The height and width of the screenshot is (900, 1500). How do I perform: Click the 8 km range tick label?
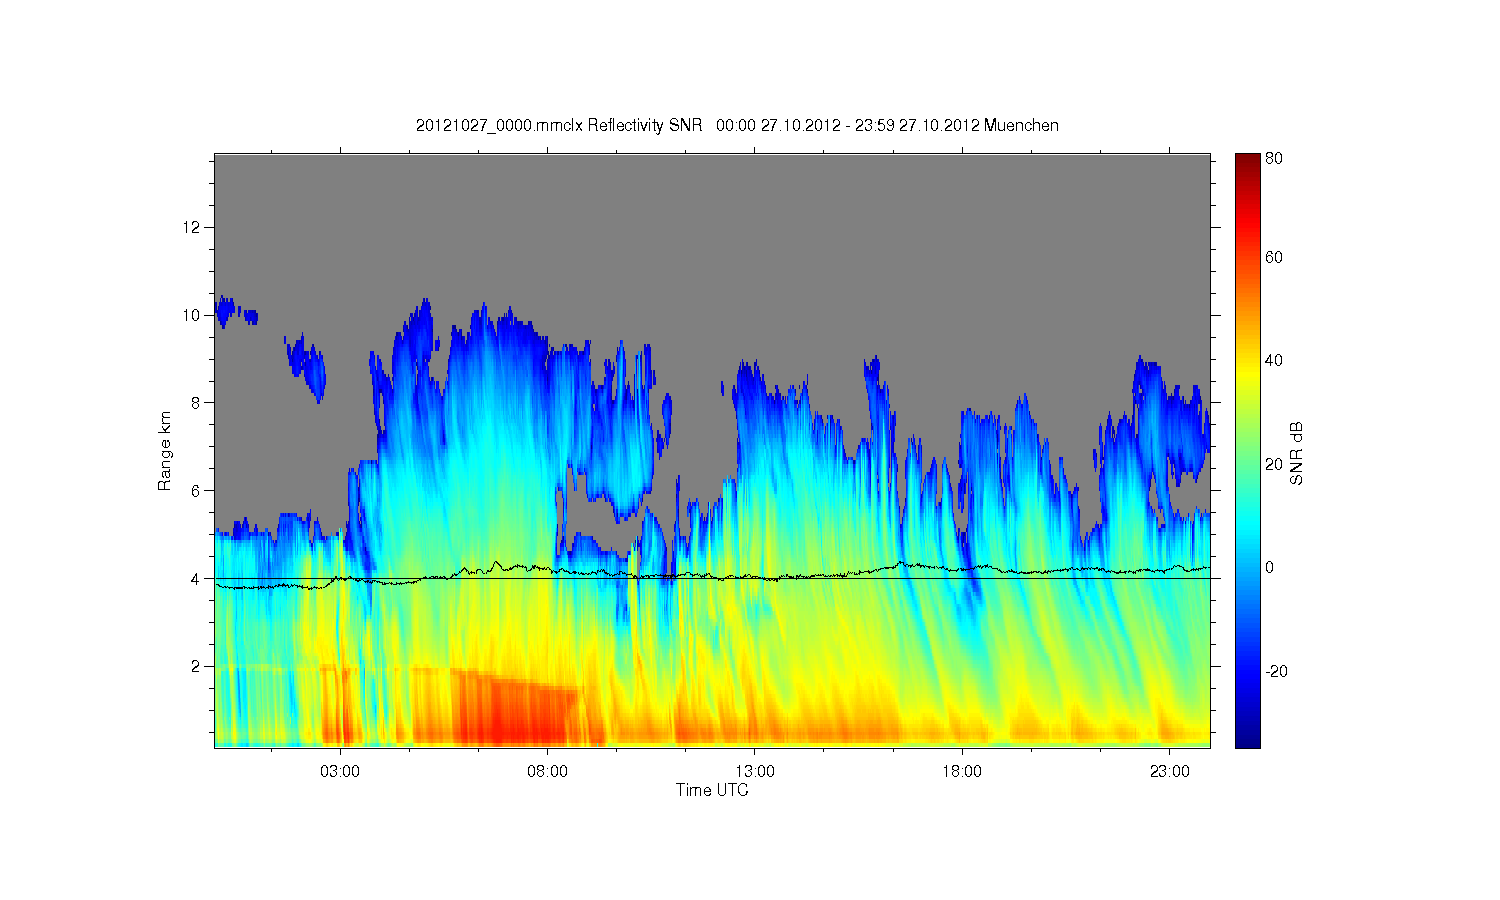[x=196, y=403]
